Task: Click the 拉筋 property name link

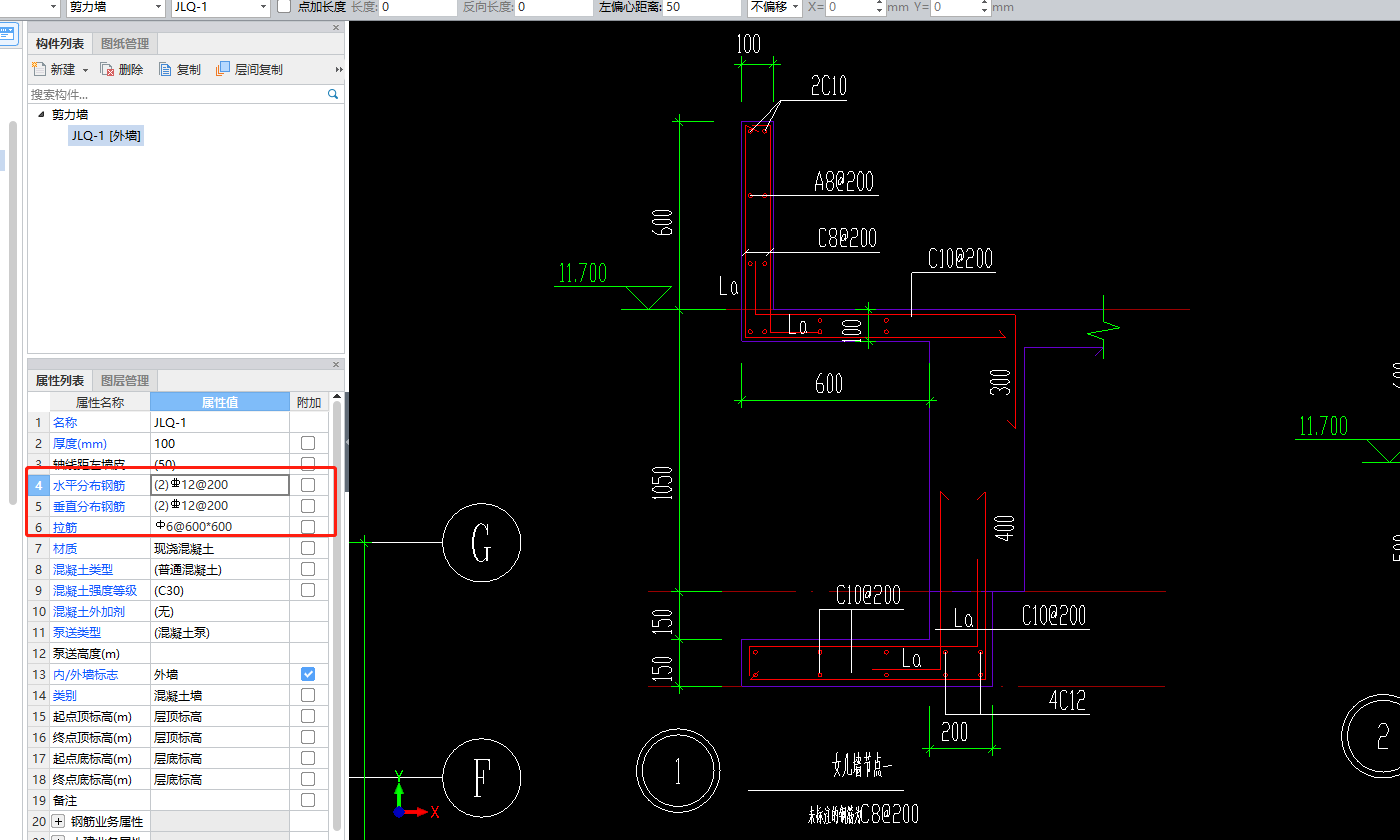Action: 65,527
